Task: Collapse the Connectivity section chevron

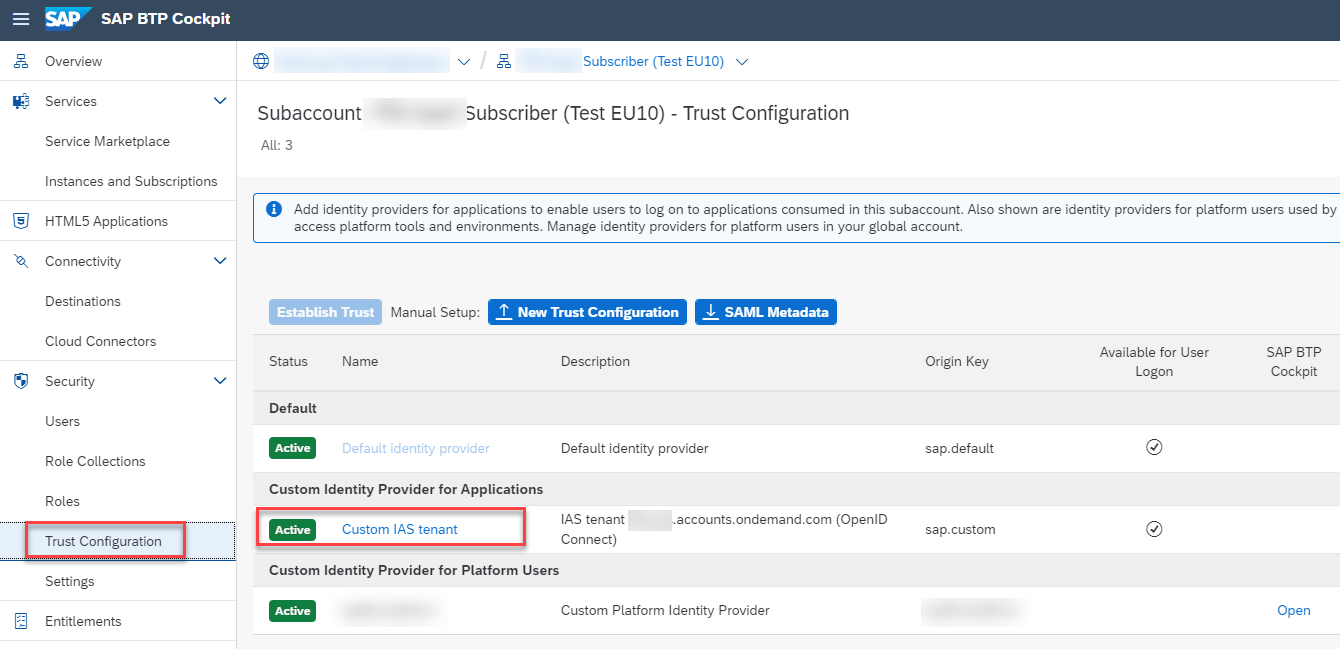Action: point(221,261)
